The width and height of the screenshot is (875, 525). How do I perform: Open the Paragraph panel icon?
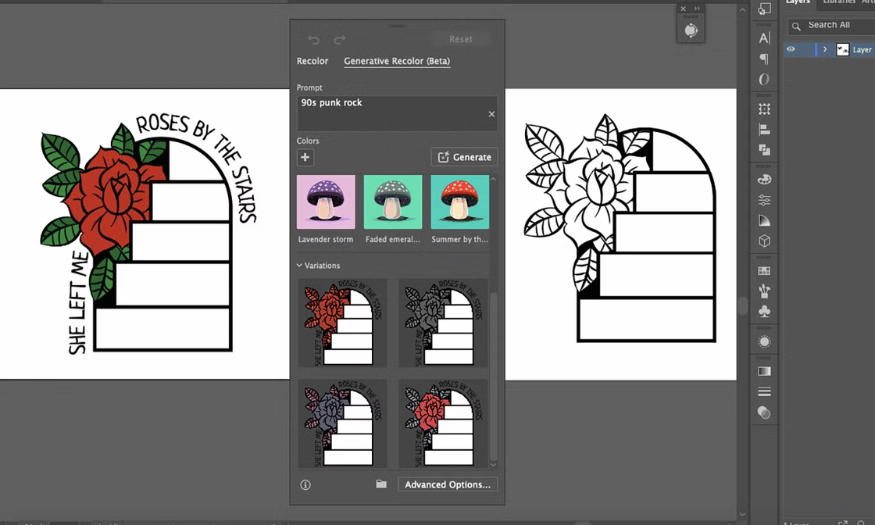pos(764,59)
